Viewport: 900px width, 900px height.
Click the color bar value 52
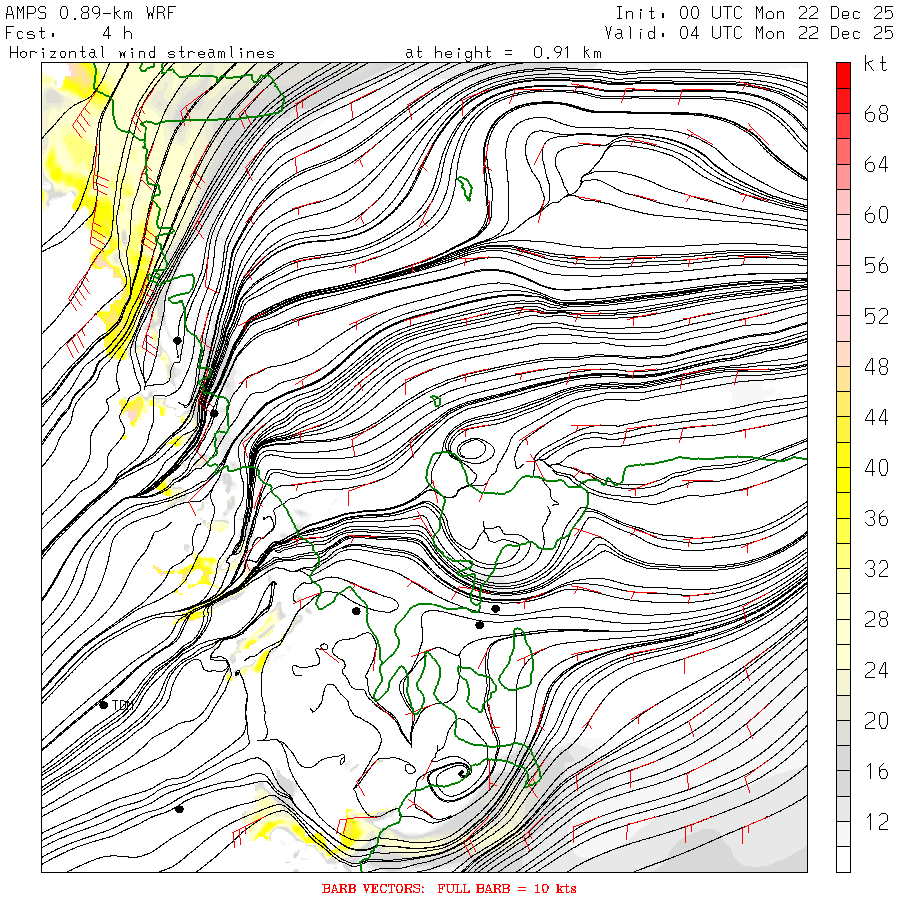pos(876,316)
